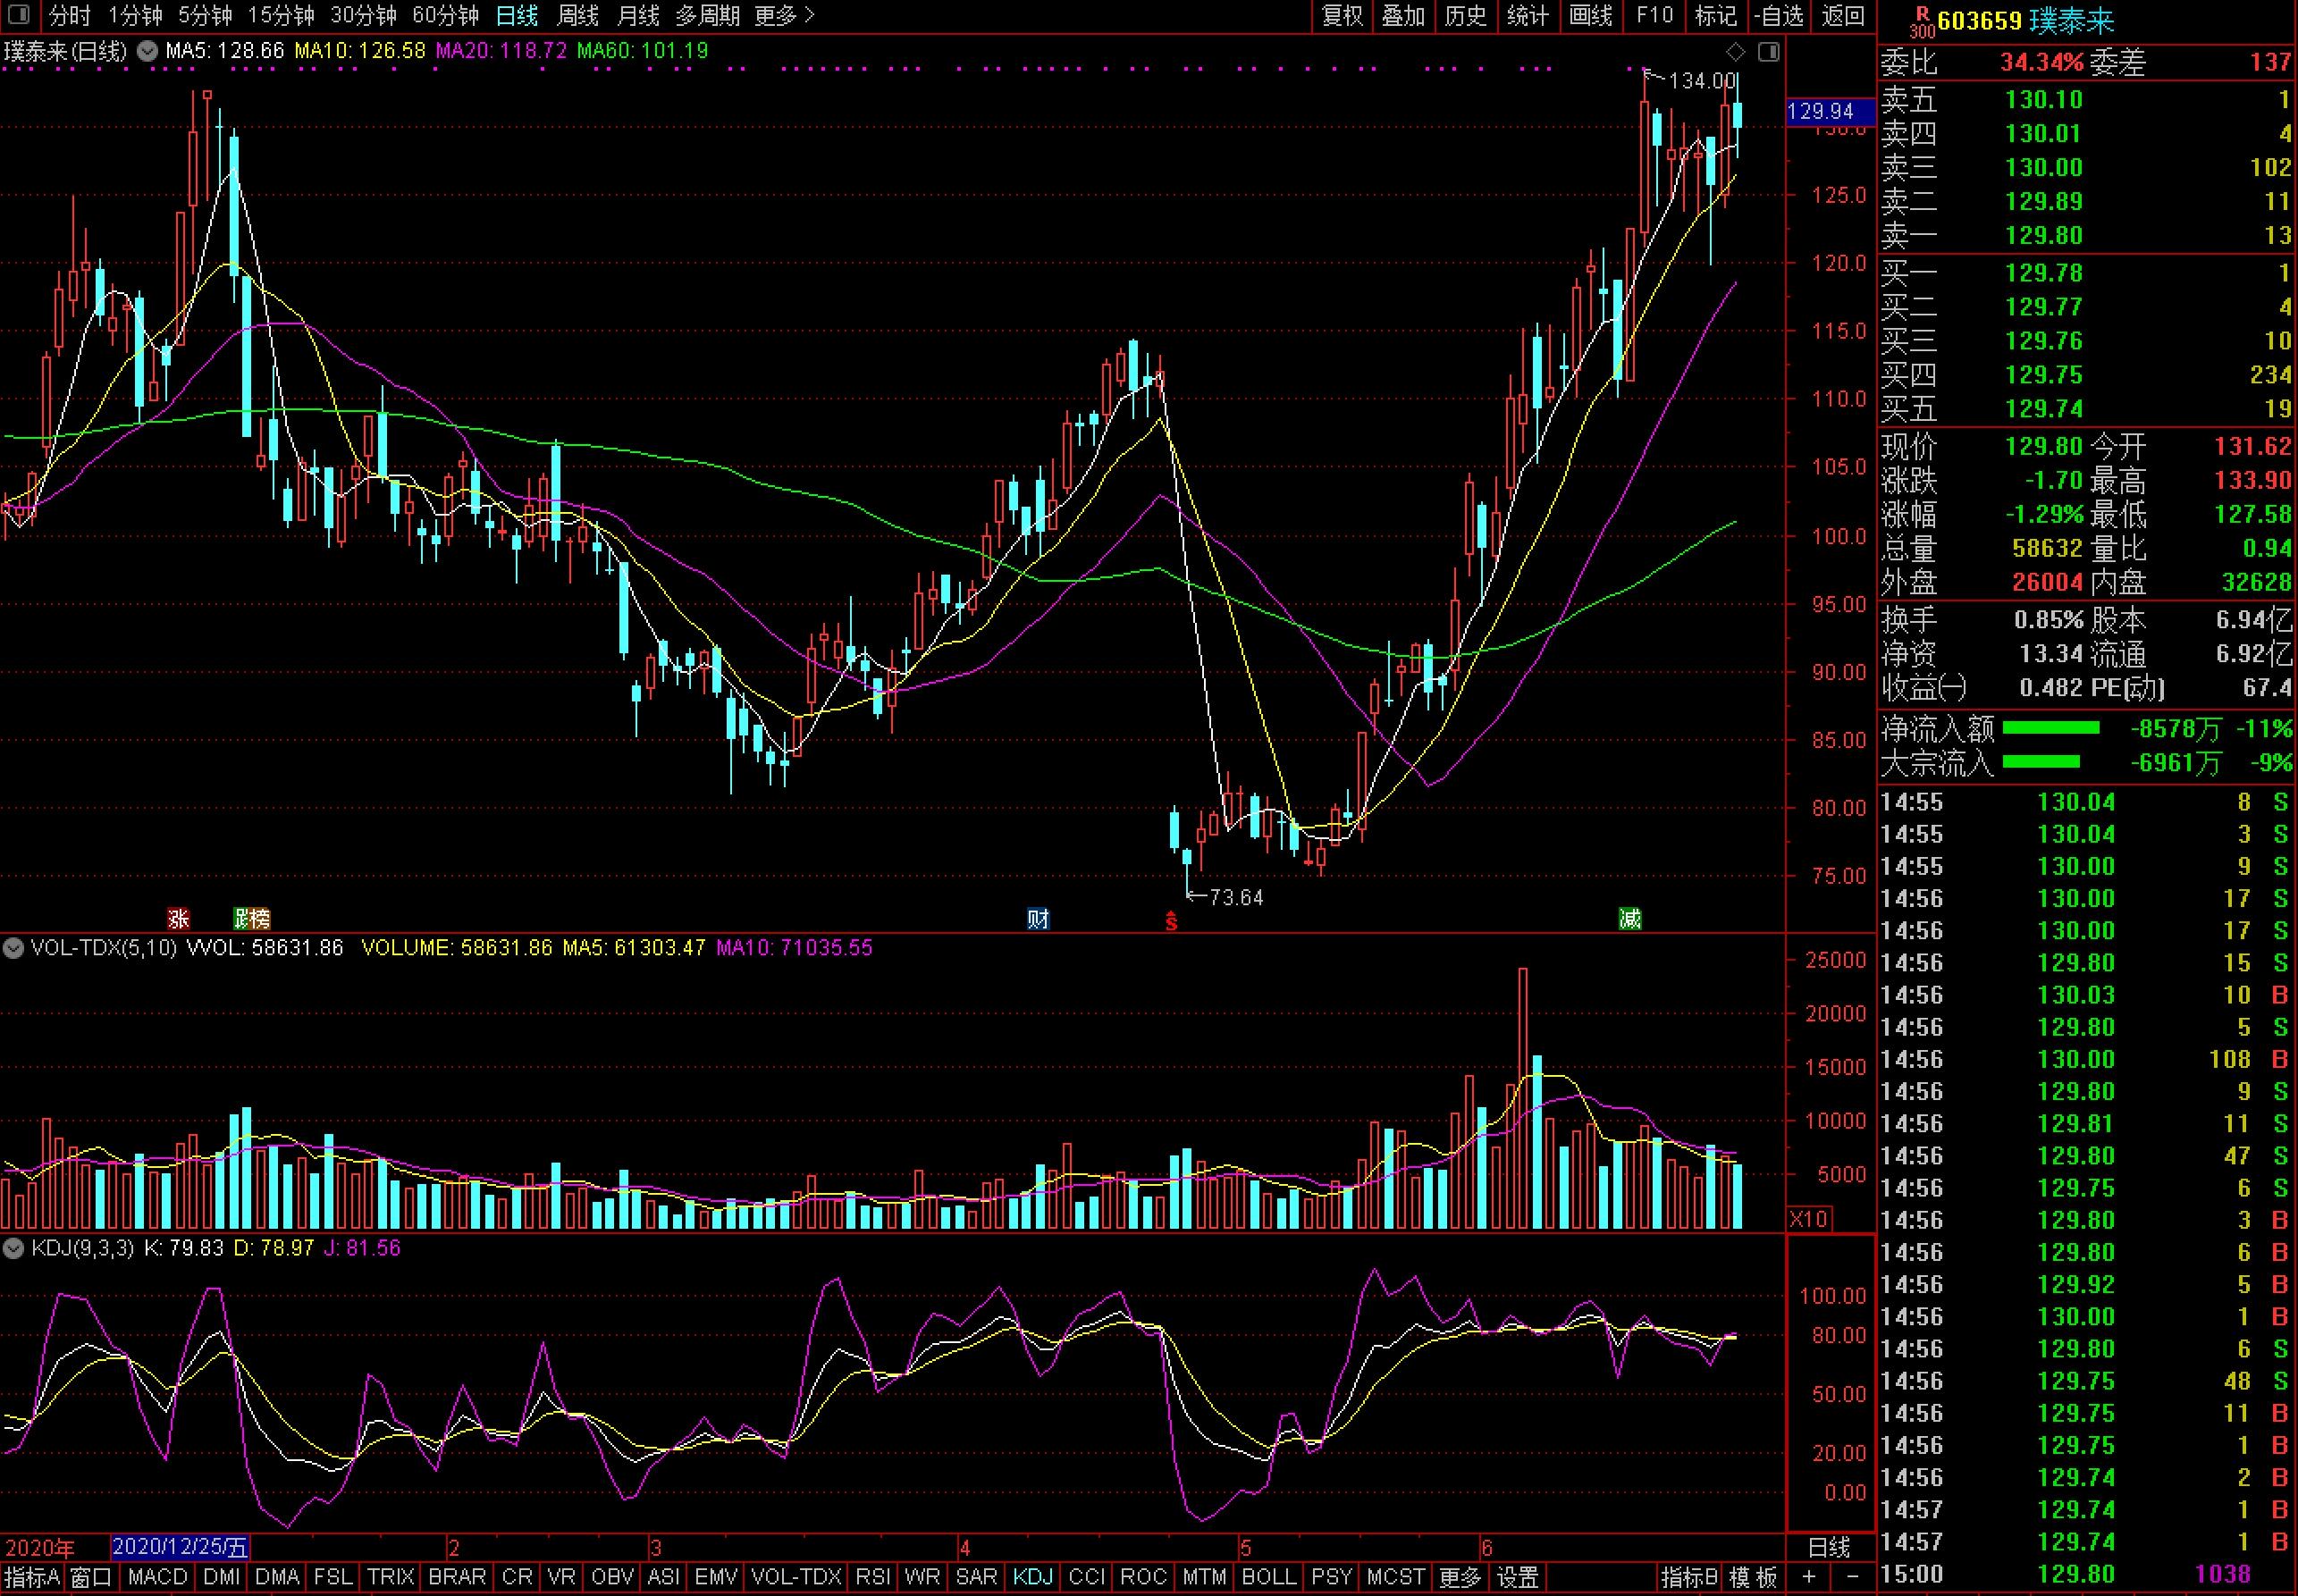Viewport: 2298px width, 1596px height.
Task: Click the X10 volume scale label
Action: 1808,1219
